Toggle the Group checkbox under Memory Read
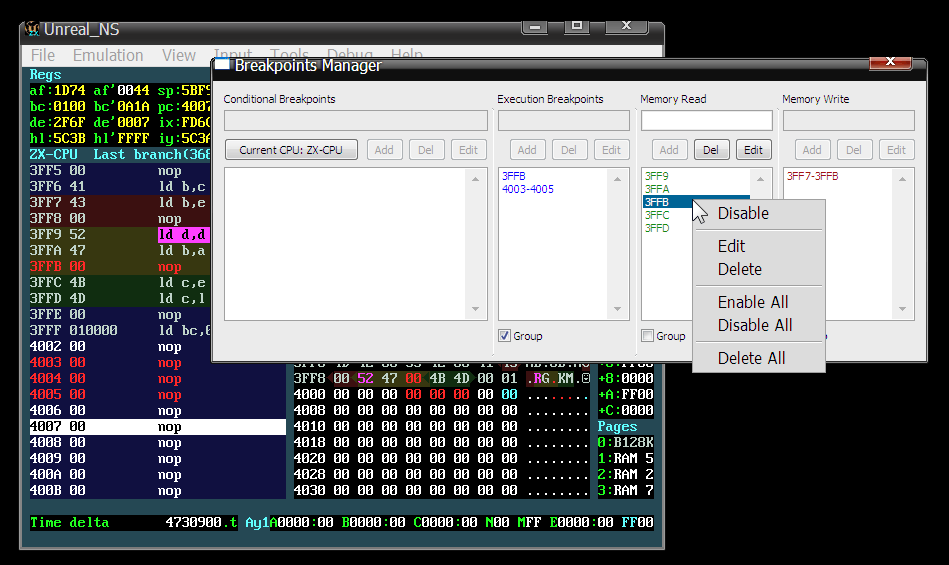Viewport: 949px width, 565px height. (x=648, y=336)
